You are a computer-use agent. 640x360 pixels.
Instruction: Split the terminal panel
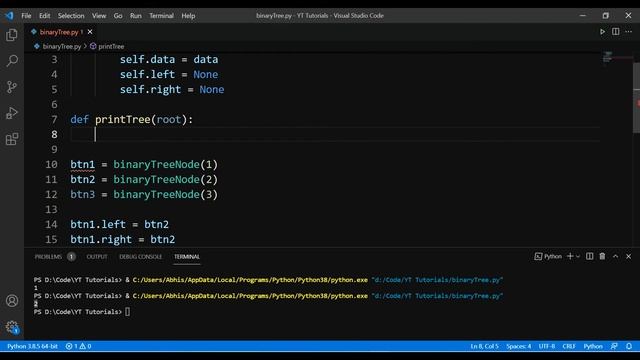click(x=590, y=256)
